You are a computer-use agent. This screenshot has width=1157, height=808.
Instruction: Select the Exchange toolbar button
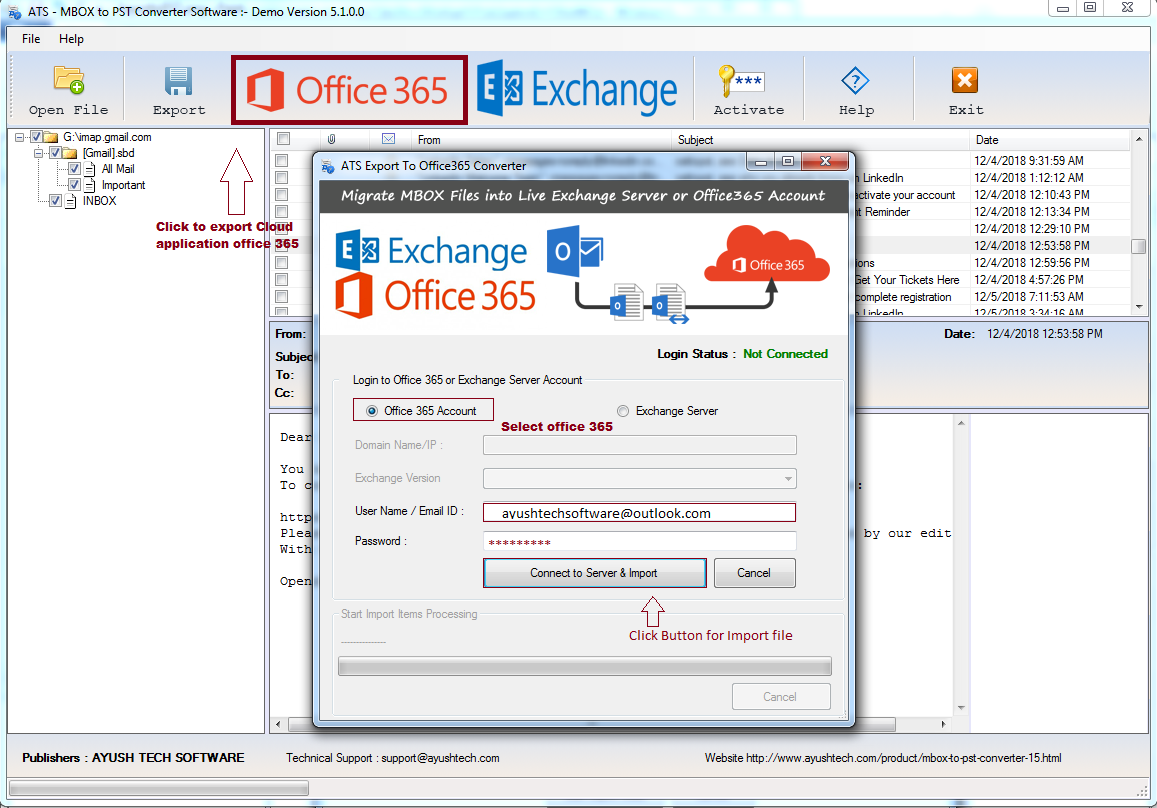(577, 89)
